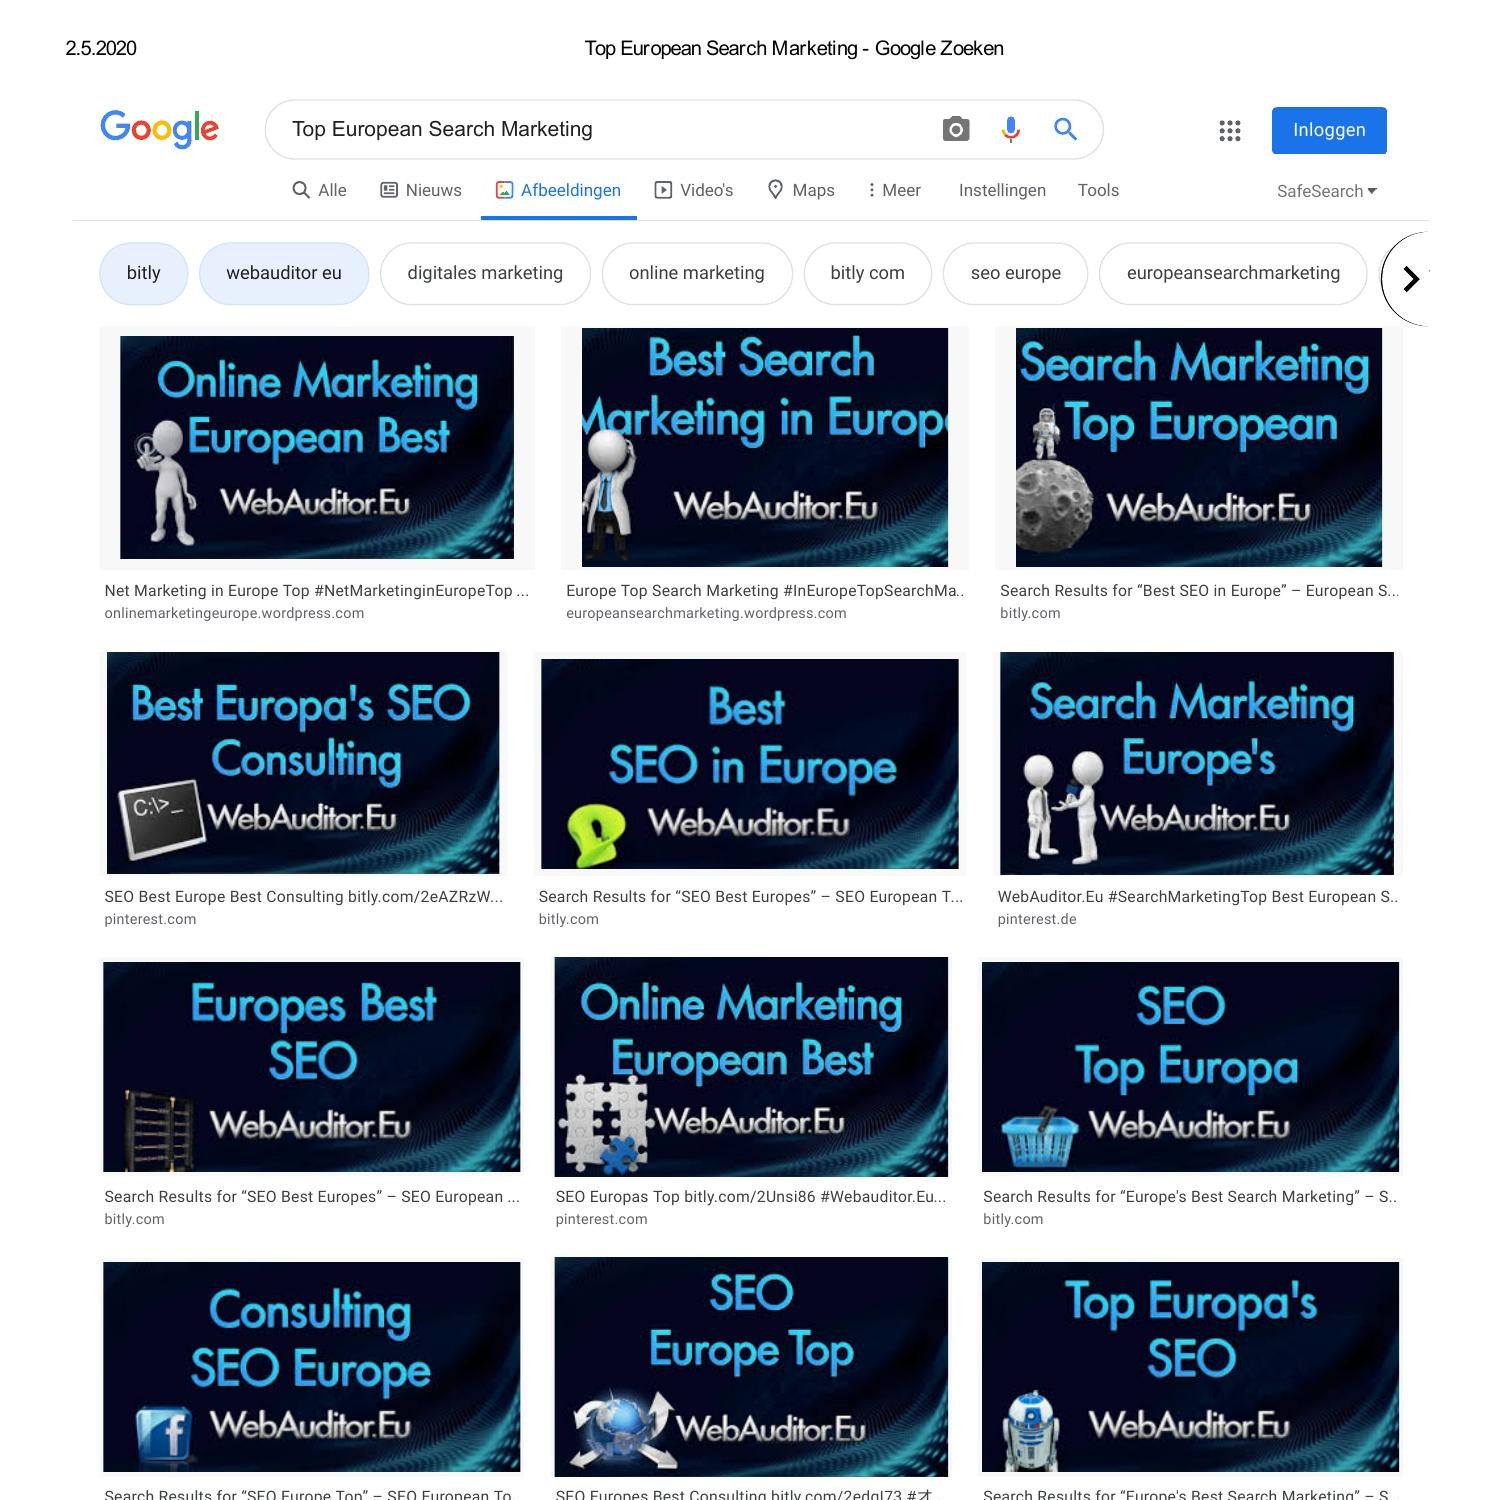Start voice search with microphone icon
Screen dimensions: 1500x1500
point(1011,129)
